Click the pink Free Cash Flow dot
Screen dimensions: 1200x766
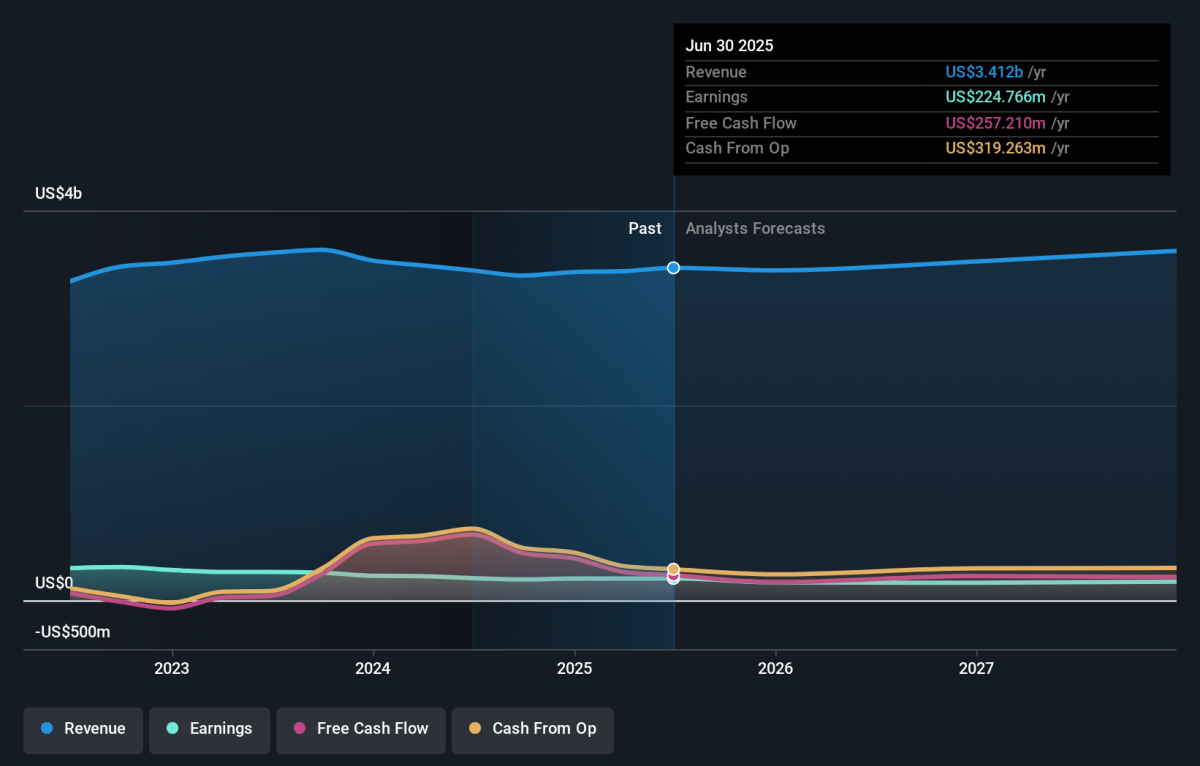point(299,729)
